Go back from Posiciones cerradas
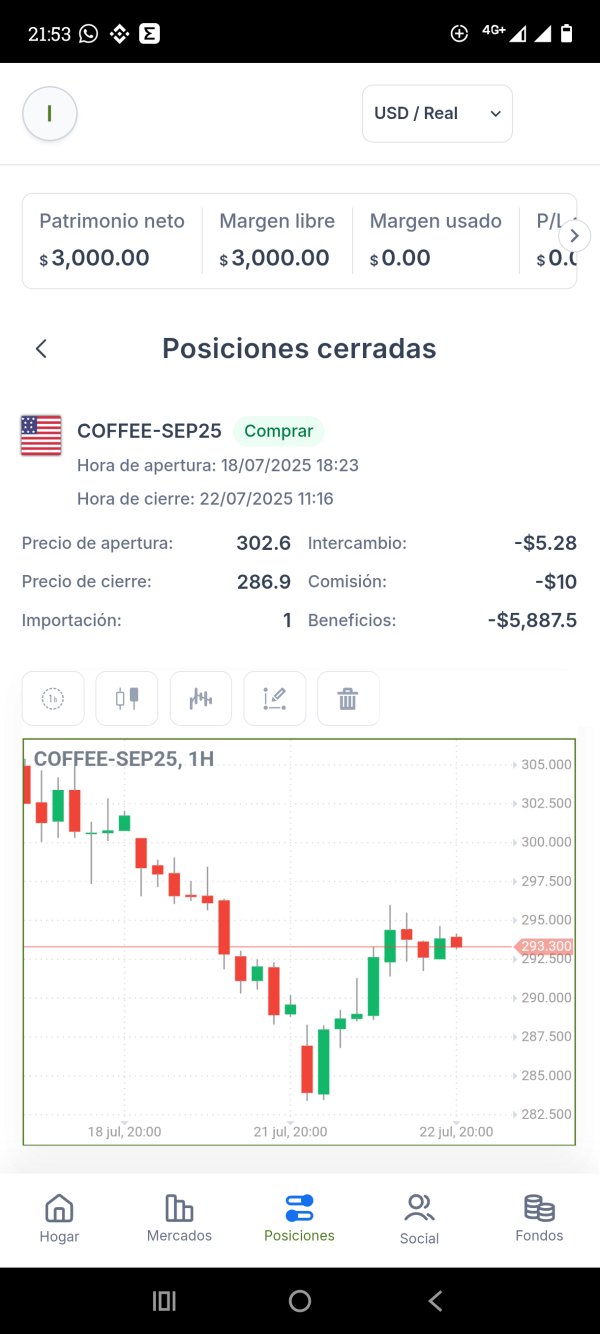Image resolution: width=600 pixels, height=1334 pixels. click(41, 349)
